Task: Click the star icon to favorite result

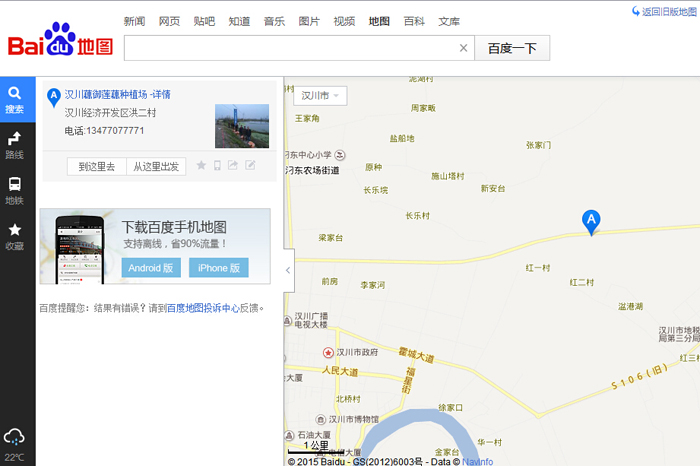Action: tap(201, 166)
